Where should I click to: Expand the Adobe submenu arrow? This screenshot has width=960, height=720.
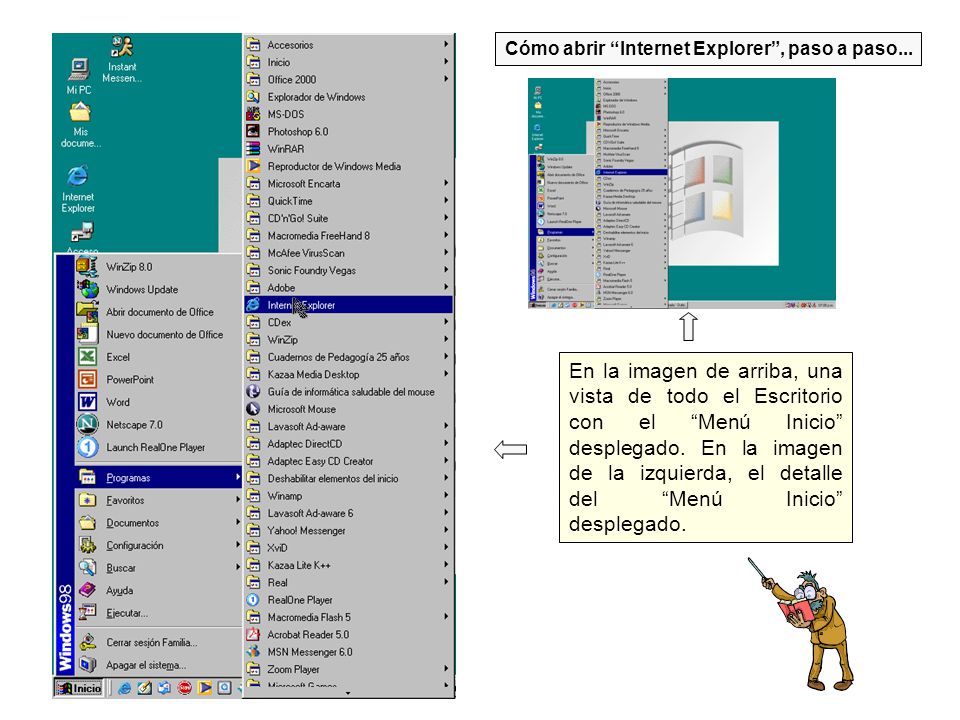click(x=446, y=287)
